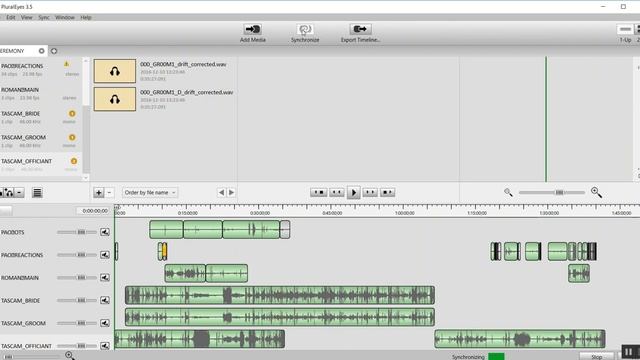Adjust the ROMANBMAIN track volume slider
The height and width of the screenshot is (360, 640).
81,278
